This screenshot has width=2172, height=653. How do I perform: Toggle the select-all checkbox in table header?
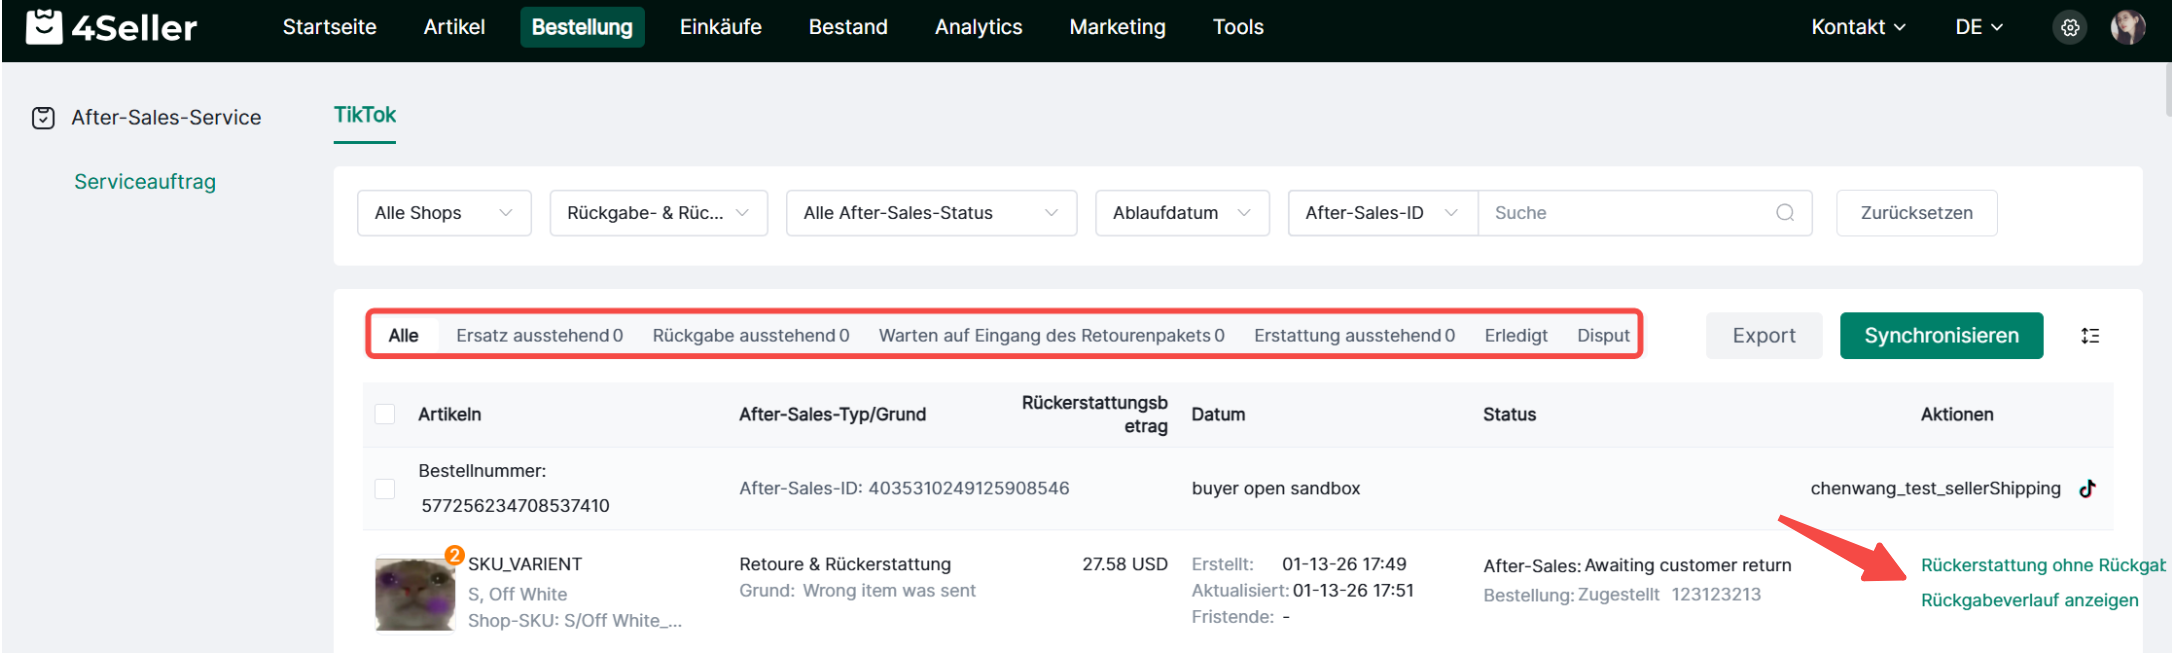[x=385, y=414]
